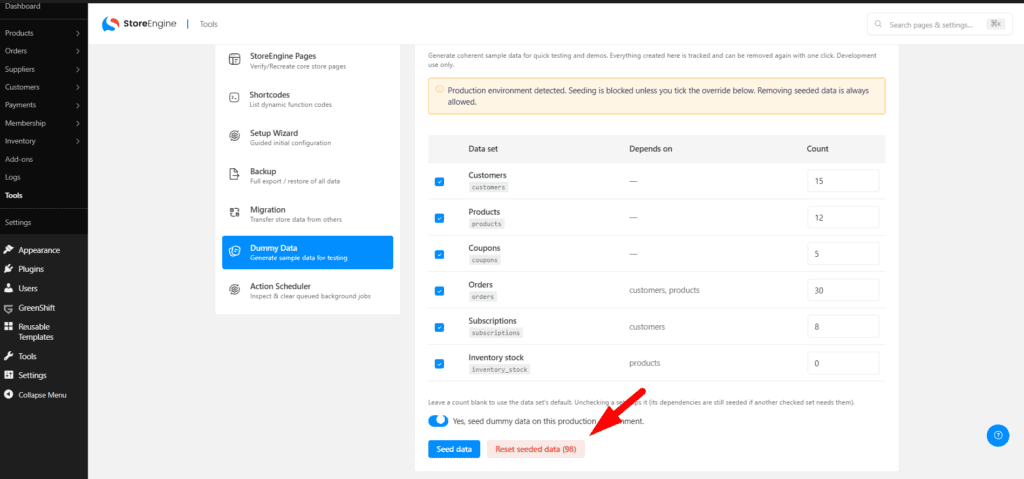
Task: Open the StoreEngine Pages icon
Action: tap(234, 59)
